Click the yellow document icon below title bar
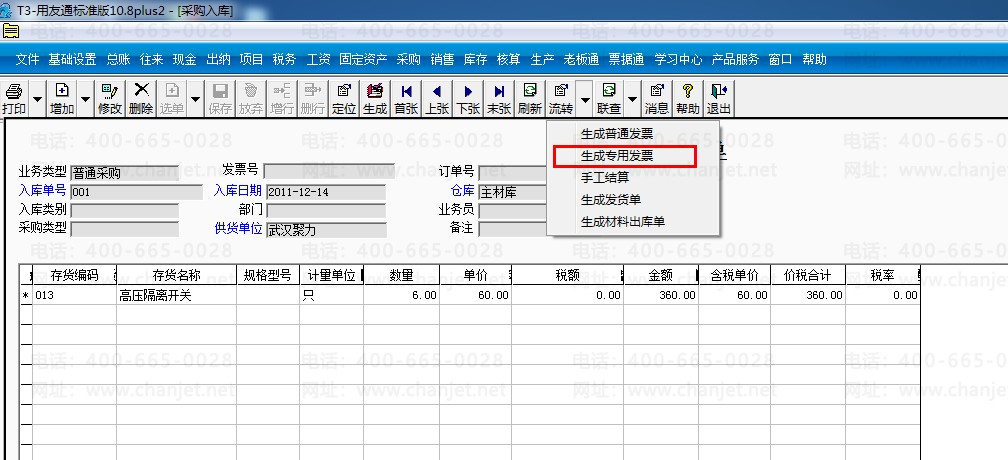 click(x=11, y=31)
